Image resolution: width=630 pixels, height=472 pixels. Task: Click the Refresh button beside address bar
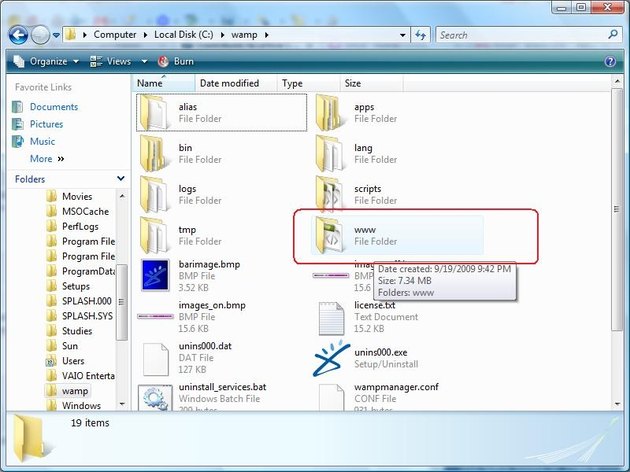click(420, 35)
